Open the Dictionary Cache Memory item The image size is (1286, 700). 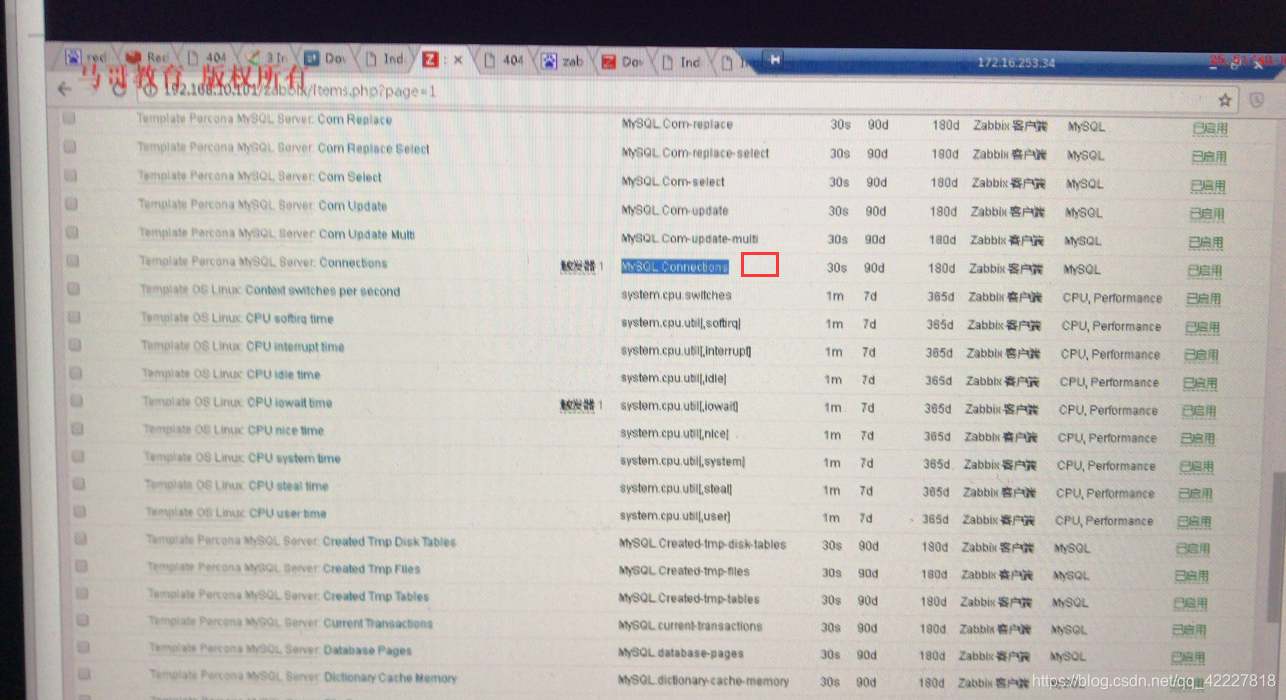point(390,678)
